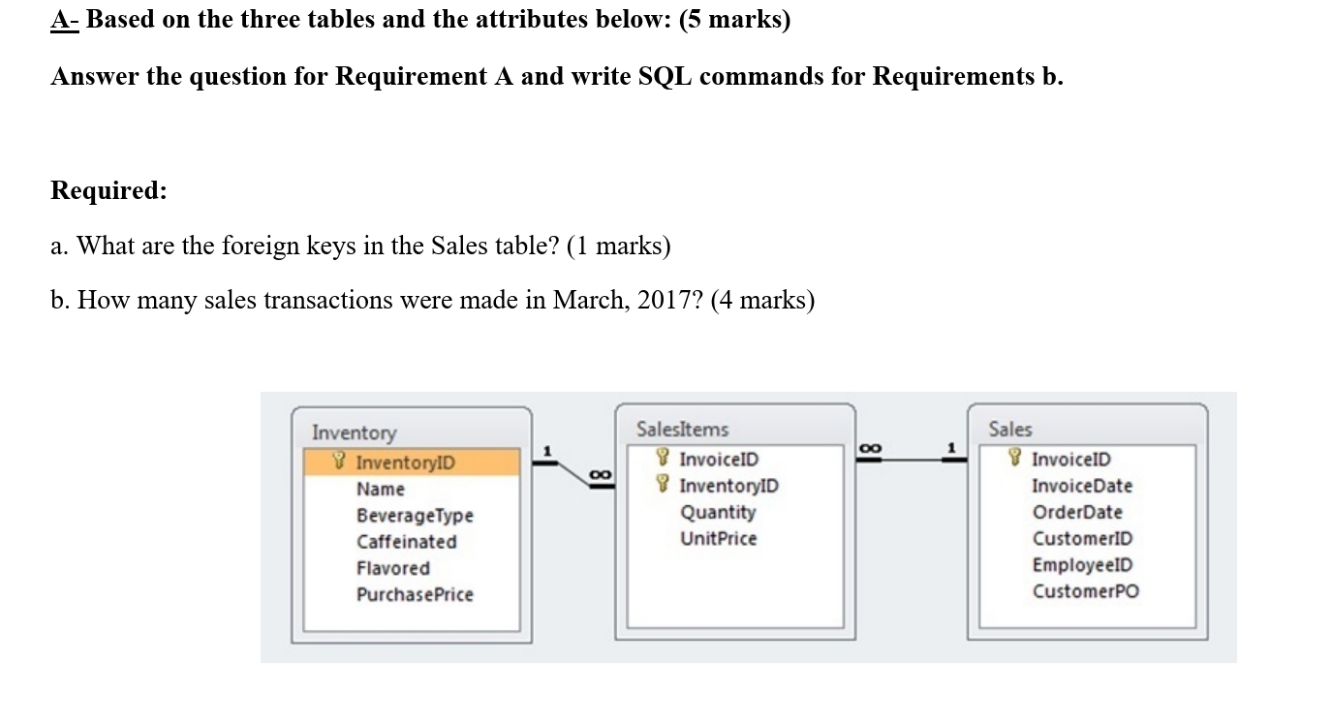Image resolution: width=1344 pixels, height=721 pixels.
Task: Click the key icon next to InvoiceID in SalesItems
Action: coord(662,460)
